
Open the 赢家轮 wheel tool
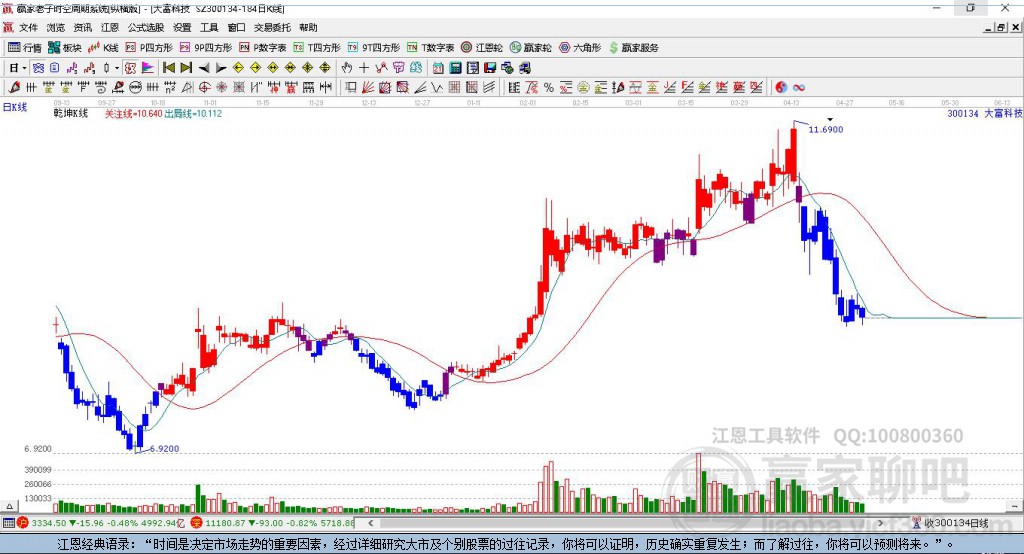pyautogui.click(x=531, y=48)
